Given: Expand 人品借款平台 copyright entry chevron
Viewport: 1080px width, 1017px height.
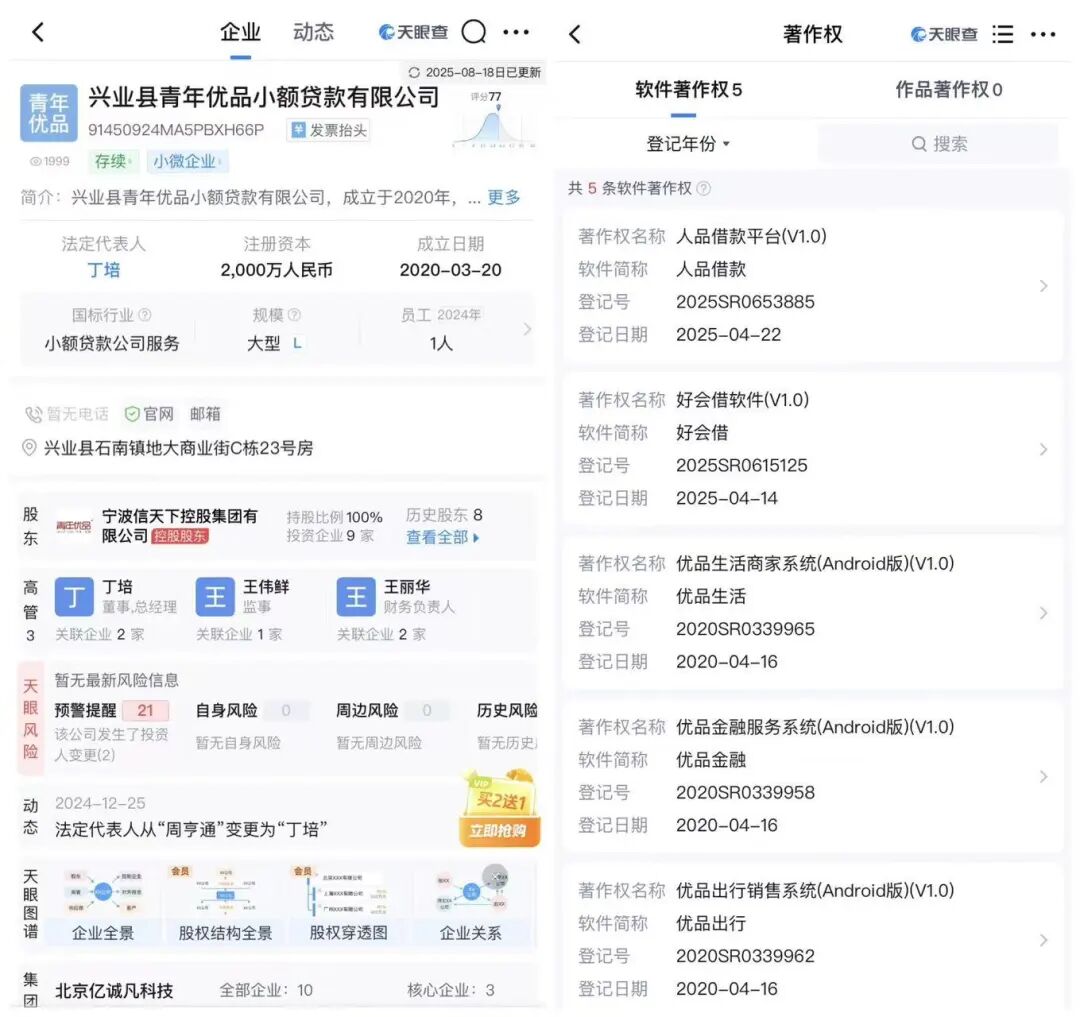Looking at the screenshot, I should point(1043,286).
